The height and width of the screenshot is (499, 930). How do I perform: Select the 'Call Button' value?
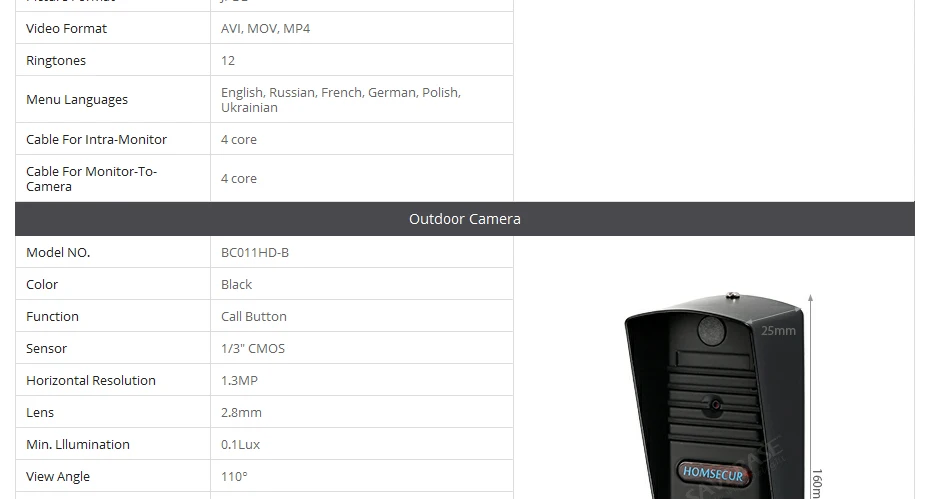point(254,317)
